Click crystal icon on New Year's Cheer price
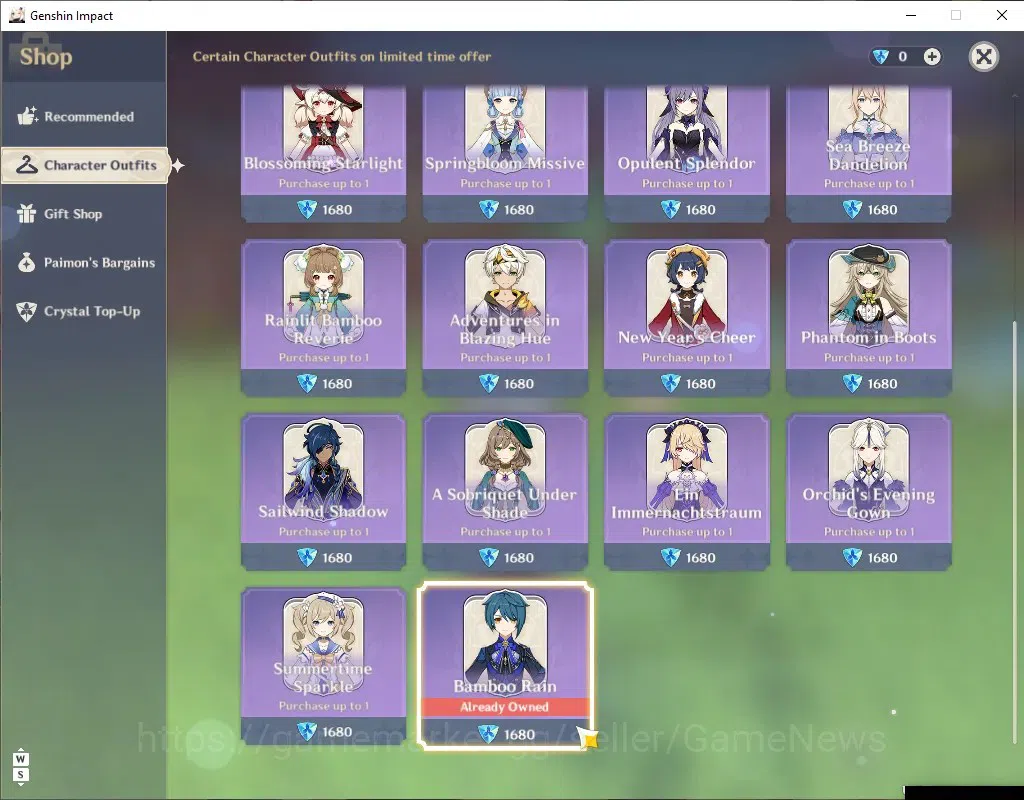This screenshot has height=800, width=1024. pyautogui.click(x=670, y=384)
